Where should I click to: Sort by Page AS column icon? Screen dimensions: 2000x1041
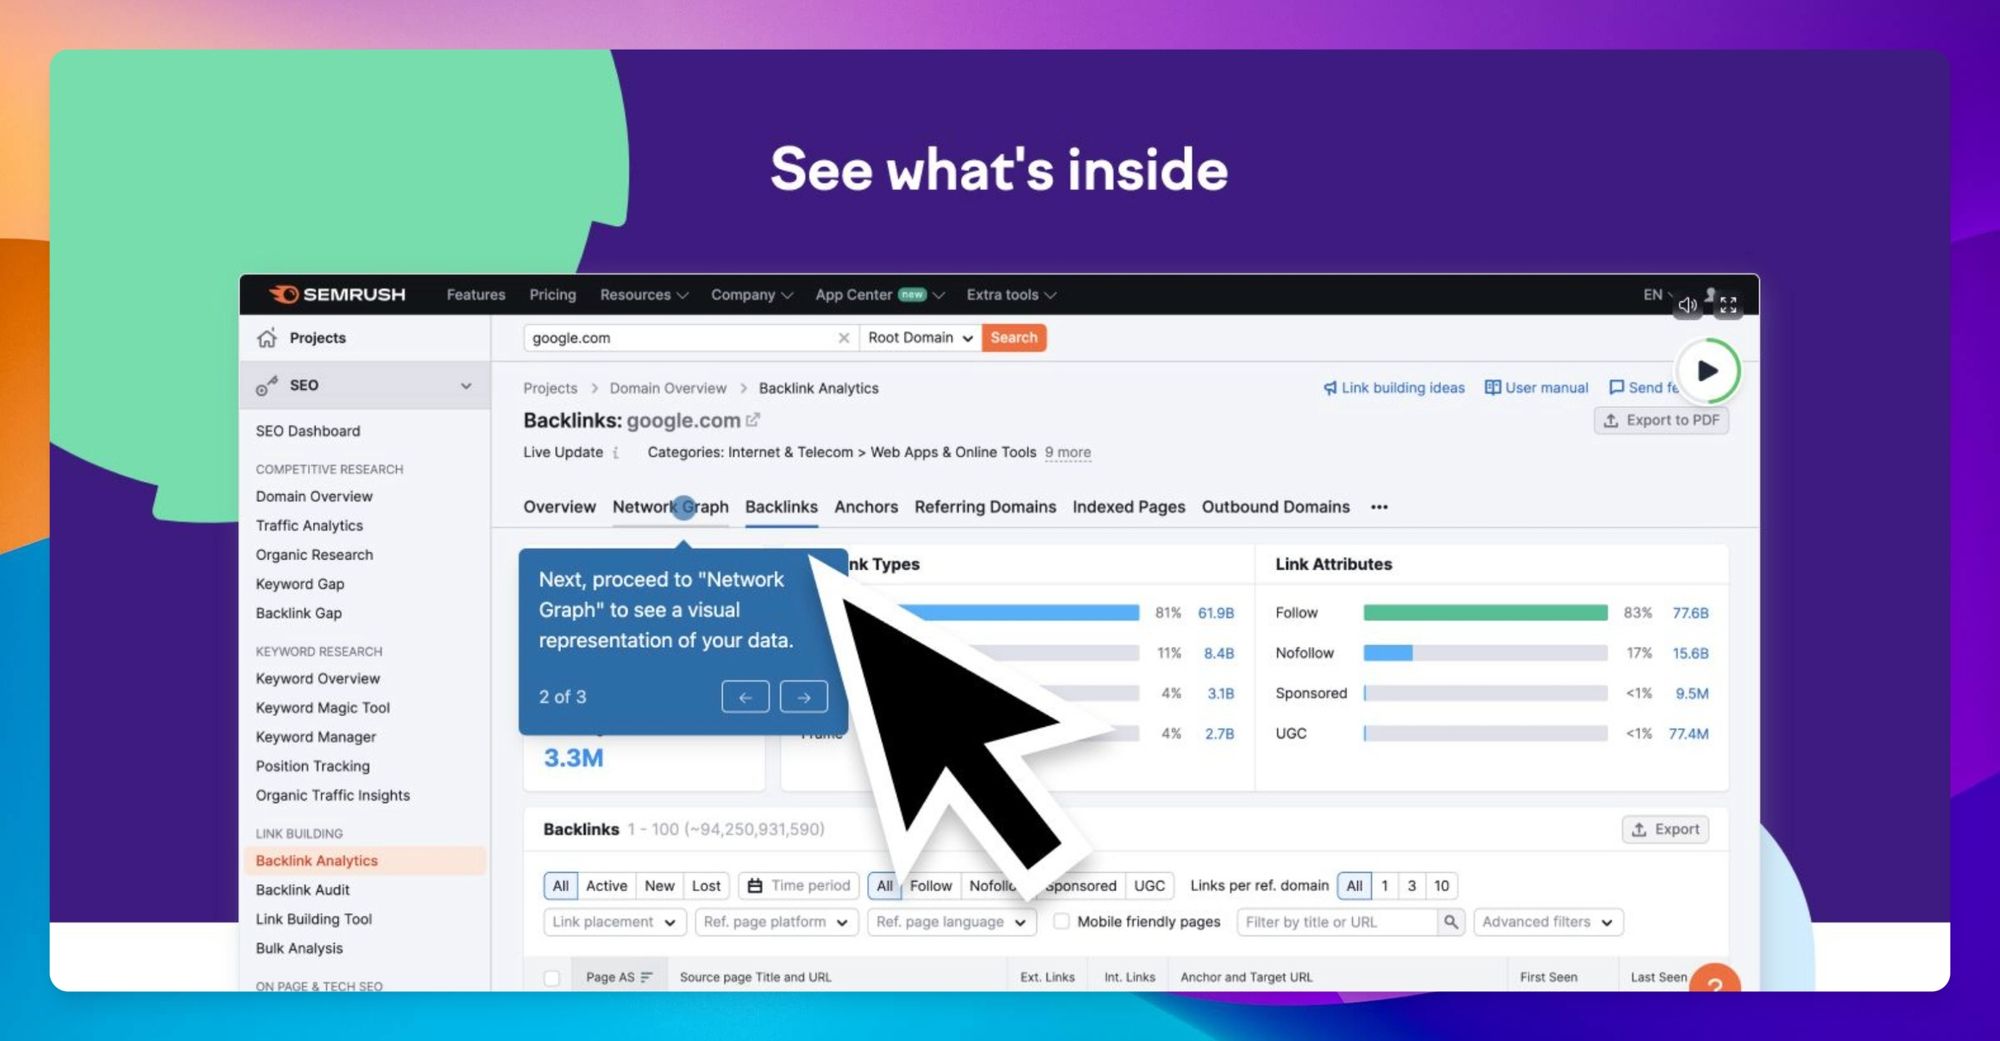coord(646,978)
